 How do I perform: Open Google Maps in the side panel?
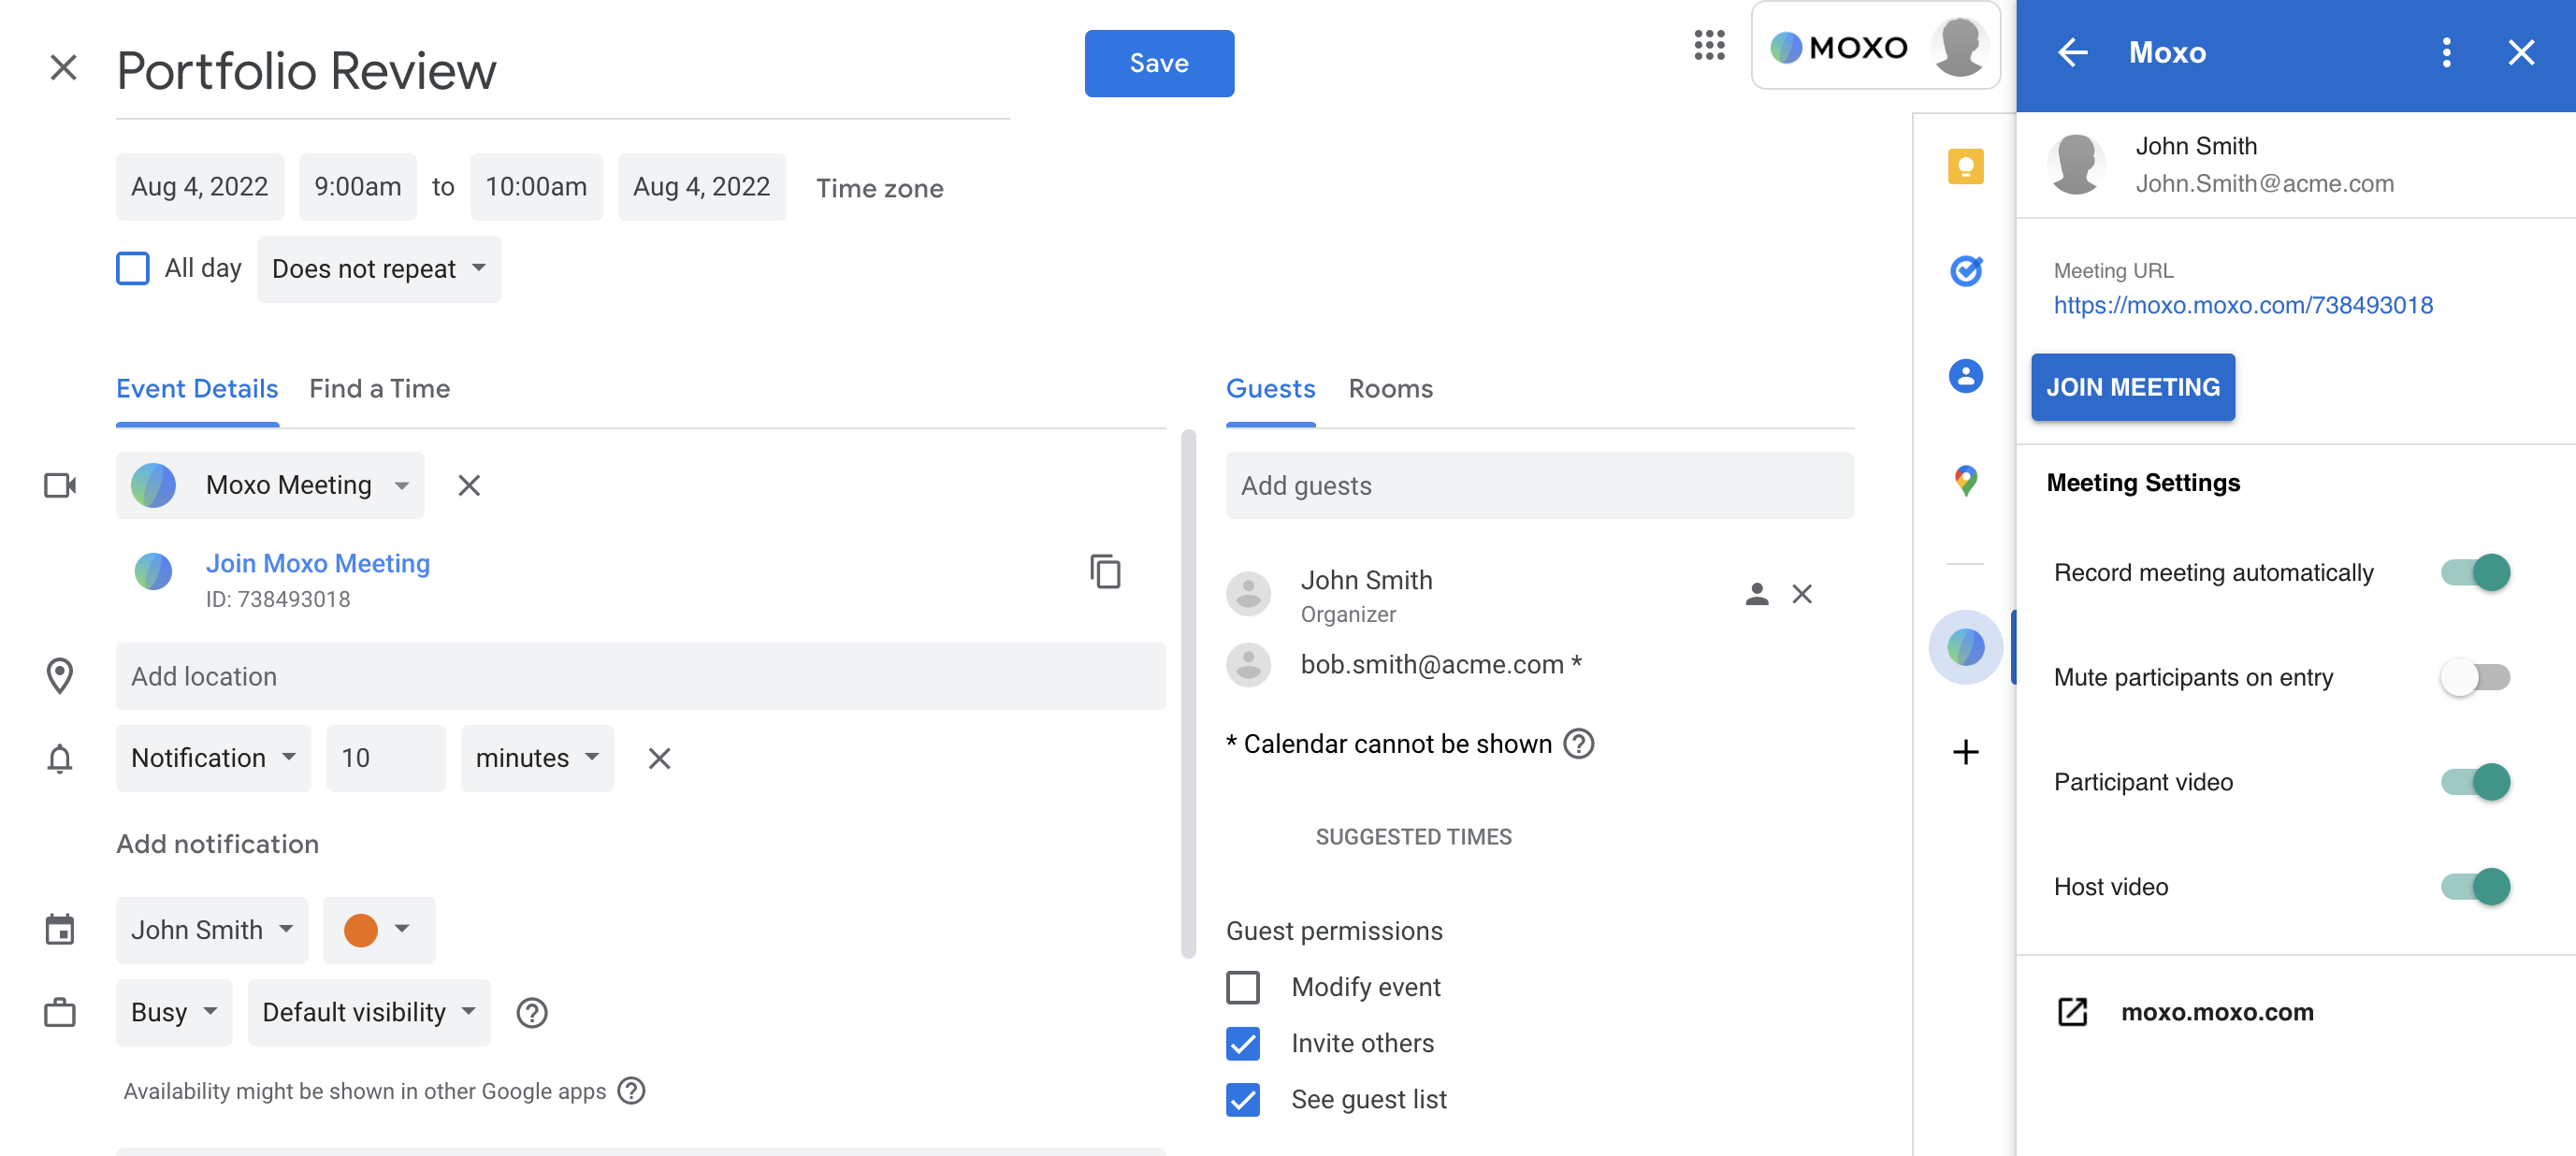(x=1965, y=481)
